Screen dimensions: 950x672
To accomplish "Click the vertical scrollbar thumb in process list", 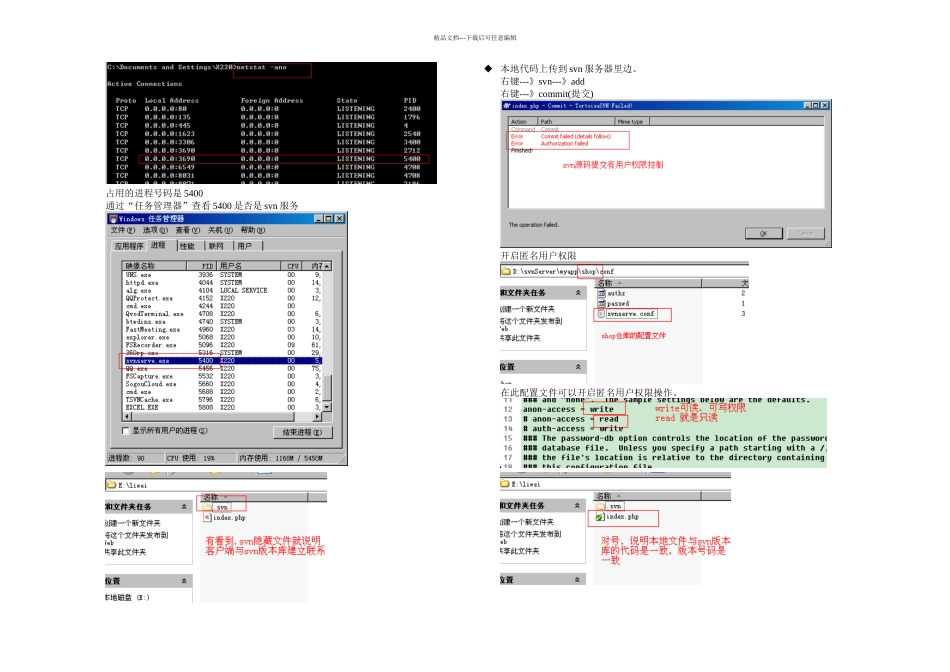I will pyautogui.click(x=327, y=387).
